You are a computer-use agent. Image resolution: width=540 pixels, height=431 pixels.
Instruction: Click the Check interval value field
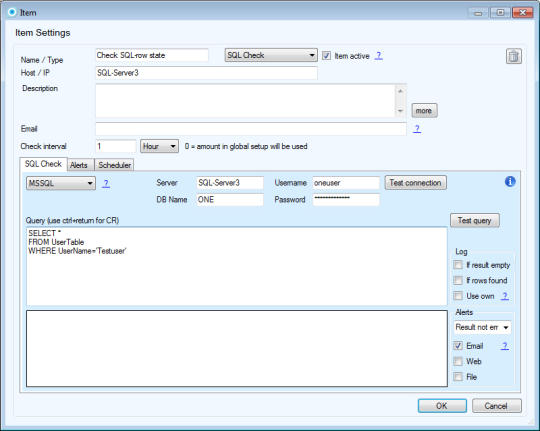tap(116, 146)
